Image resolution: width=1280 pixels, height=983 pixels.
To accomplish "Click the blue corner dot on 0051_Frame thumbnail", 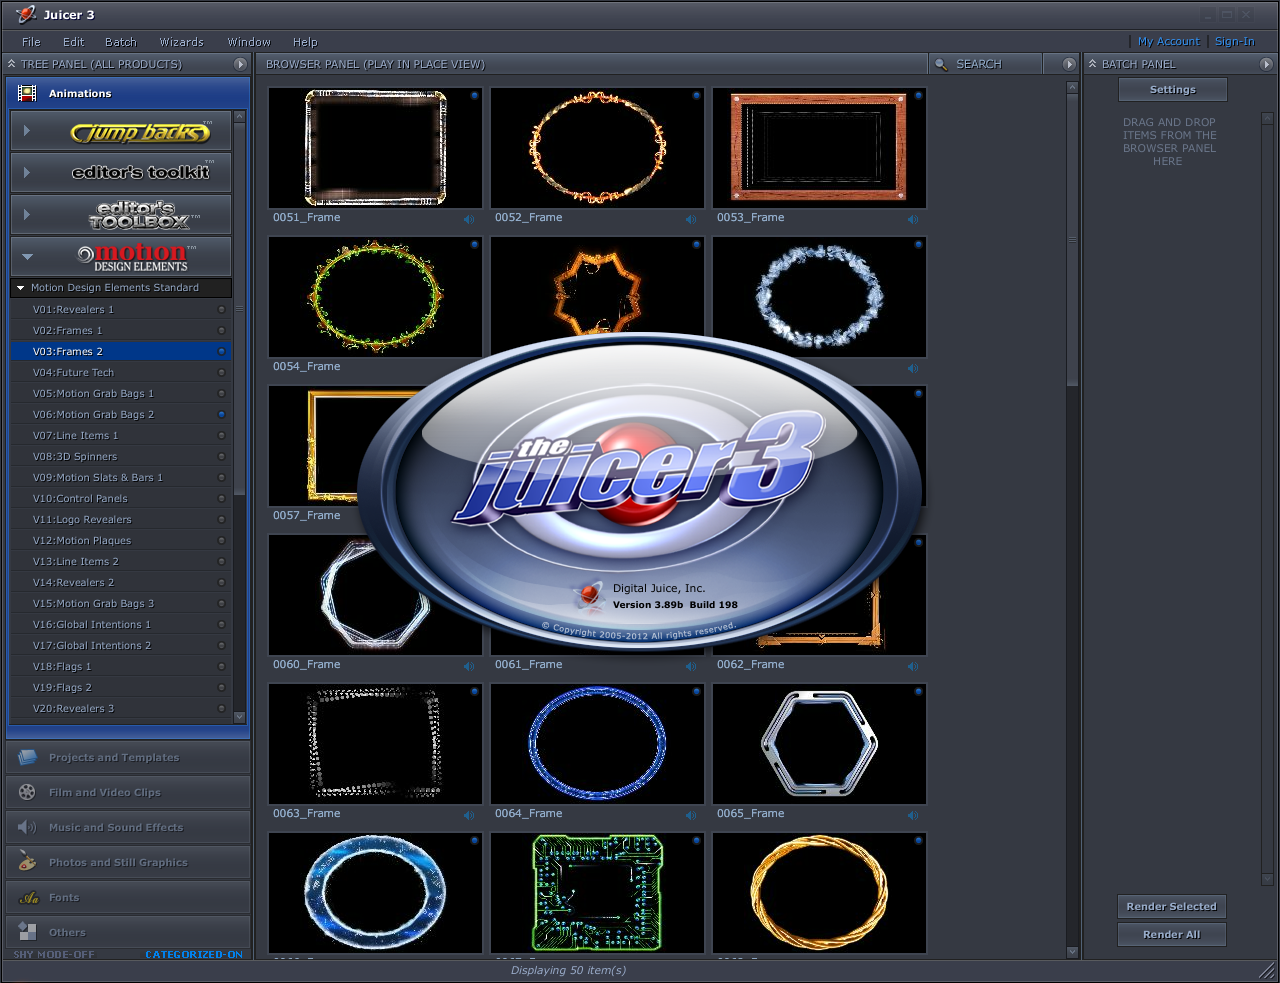I will (x=474, y=96).
